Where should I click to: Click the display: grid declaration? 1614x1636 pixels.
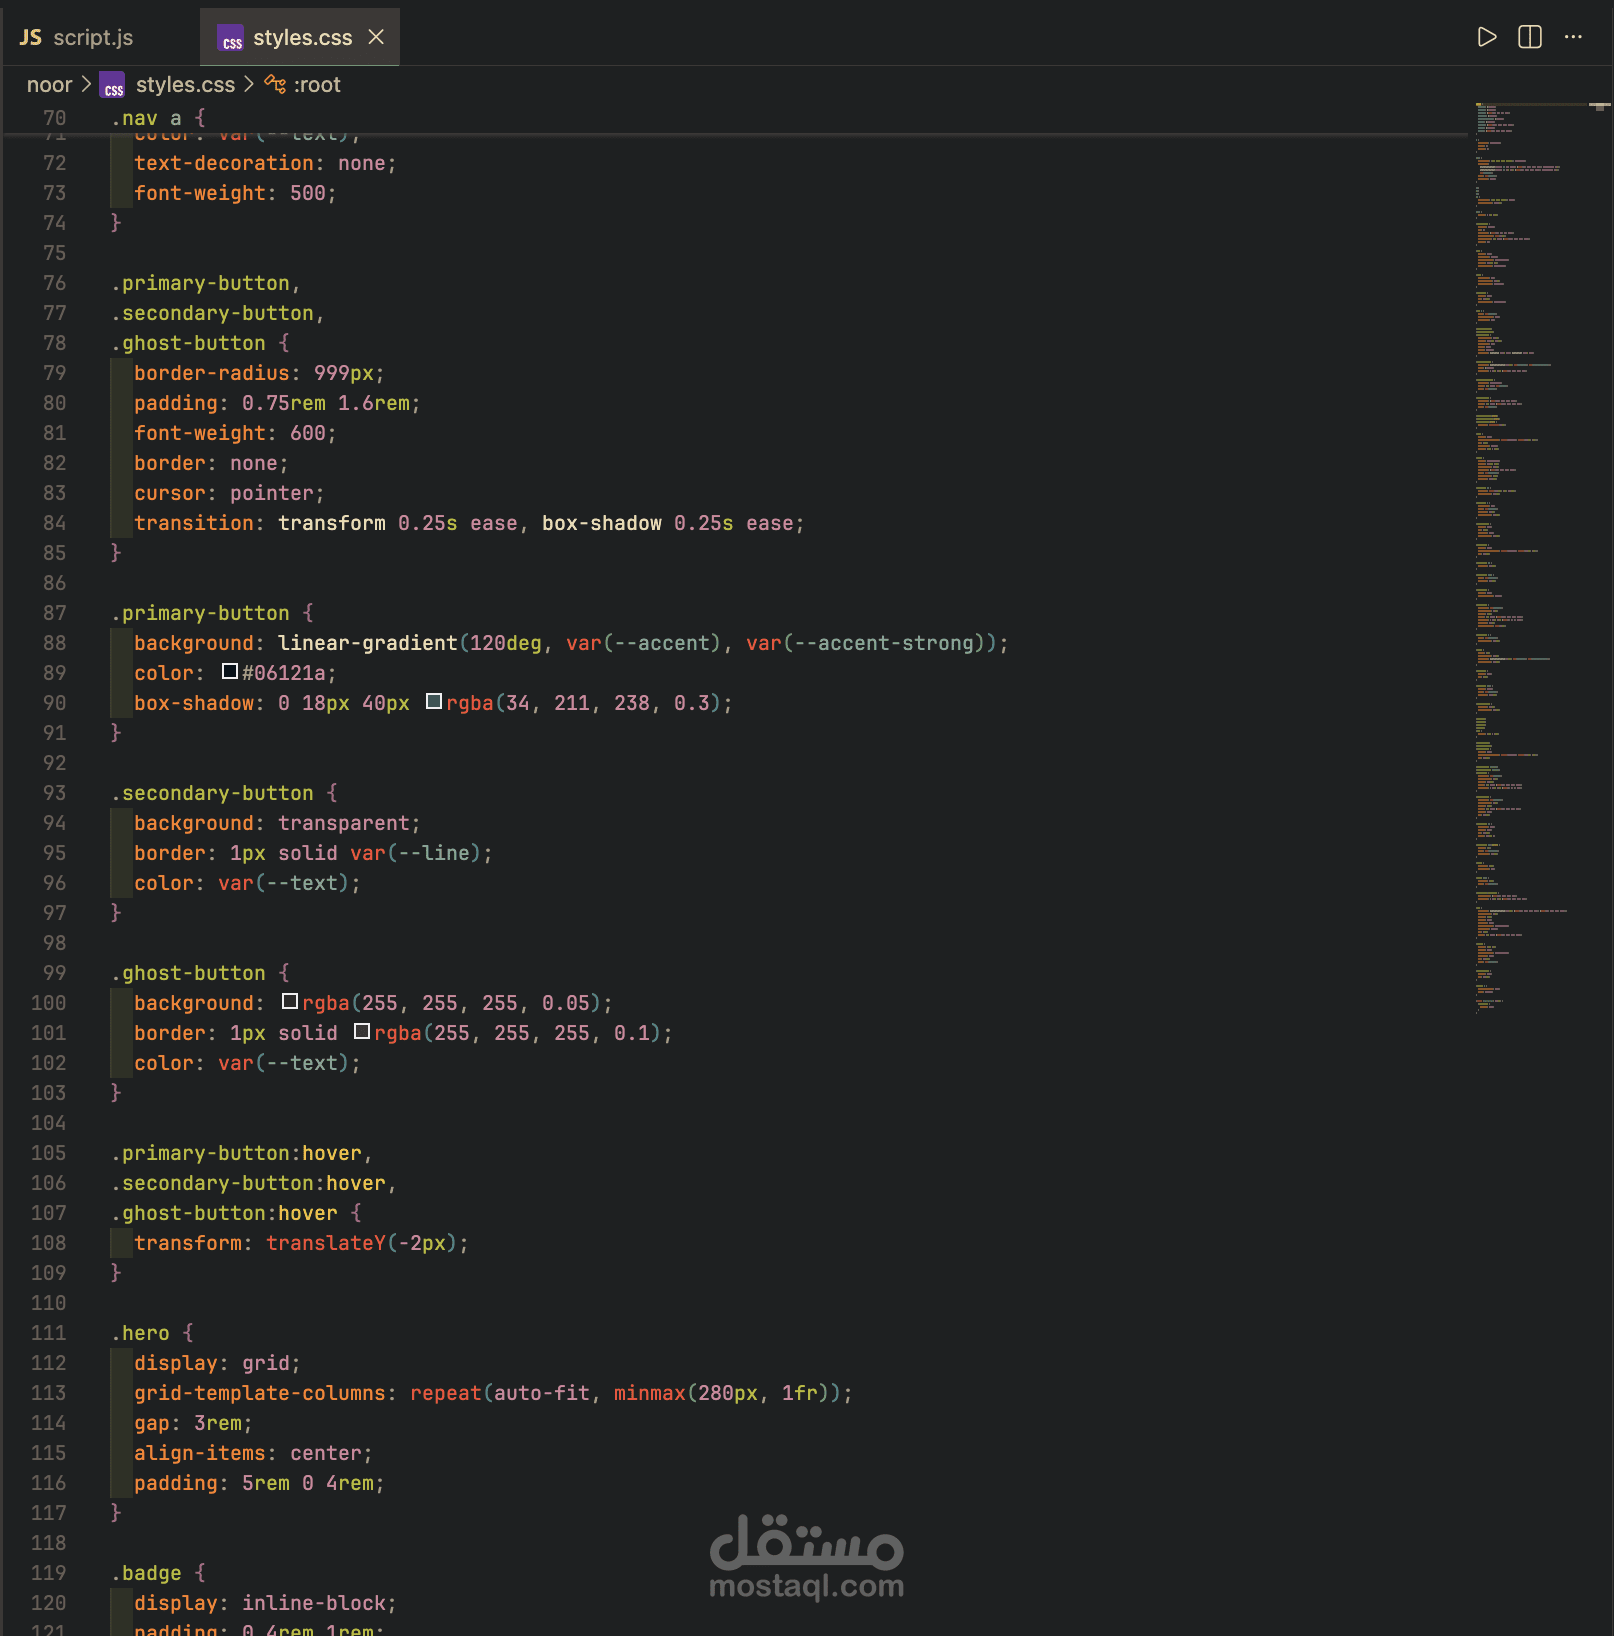point(217,1363)
